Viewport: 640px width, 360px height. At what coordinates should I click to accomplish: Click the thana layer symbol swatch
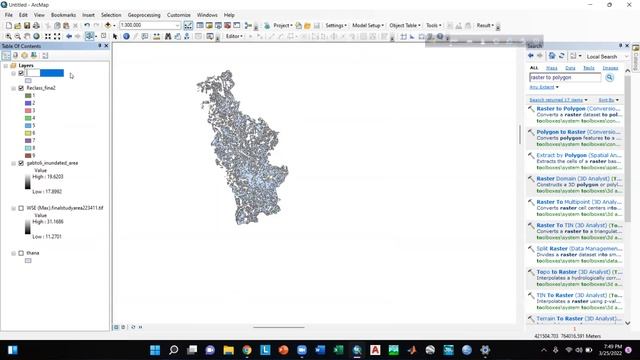pyautogui.click(x=28, y=260)
